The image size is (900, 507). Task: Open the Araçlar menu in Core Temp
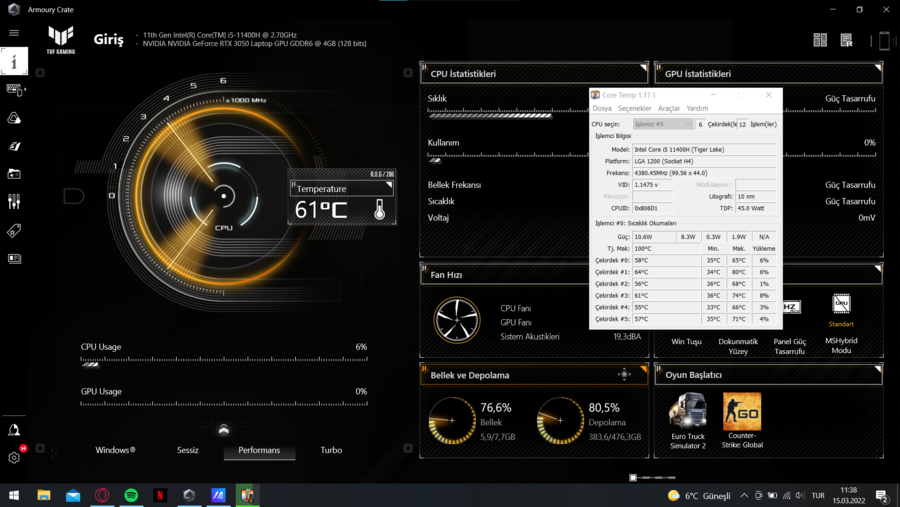(669, 108)
